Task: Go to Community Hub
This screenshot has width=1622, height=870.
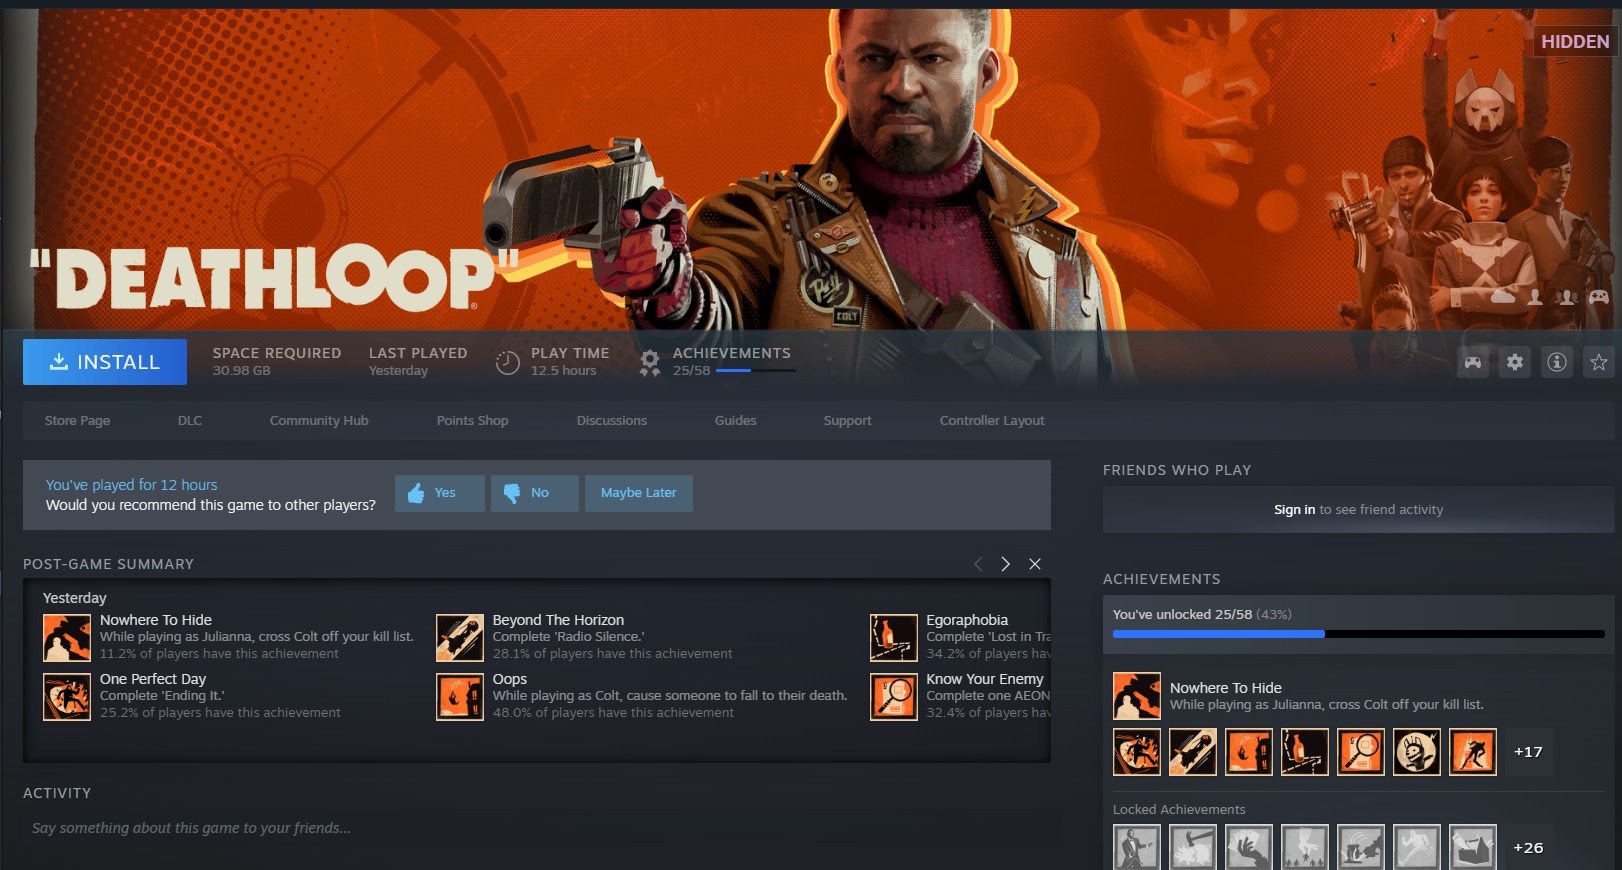Action: pos(319,421)
